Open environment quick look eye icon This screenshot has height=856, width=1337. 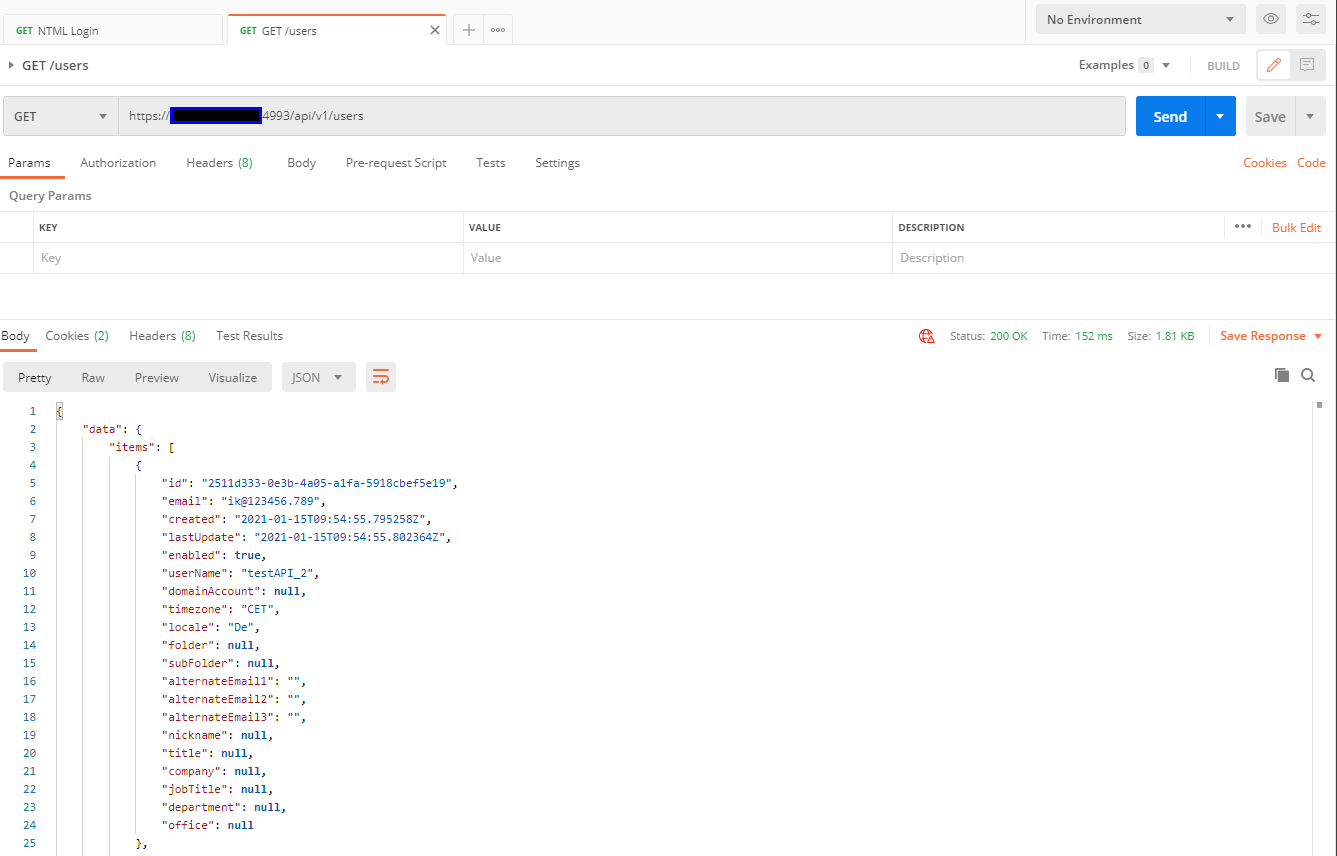tap(1270, 19)
